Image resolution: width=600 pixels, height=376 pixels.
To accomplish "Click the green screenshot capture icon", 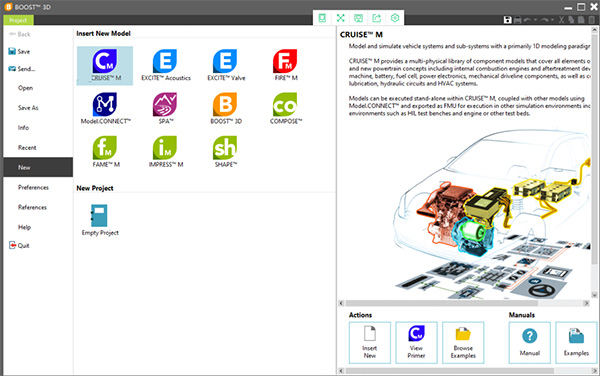I will point(358,18).
